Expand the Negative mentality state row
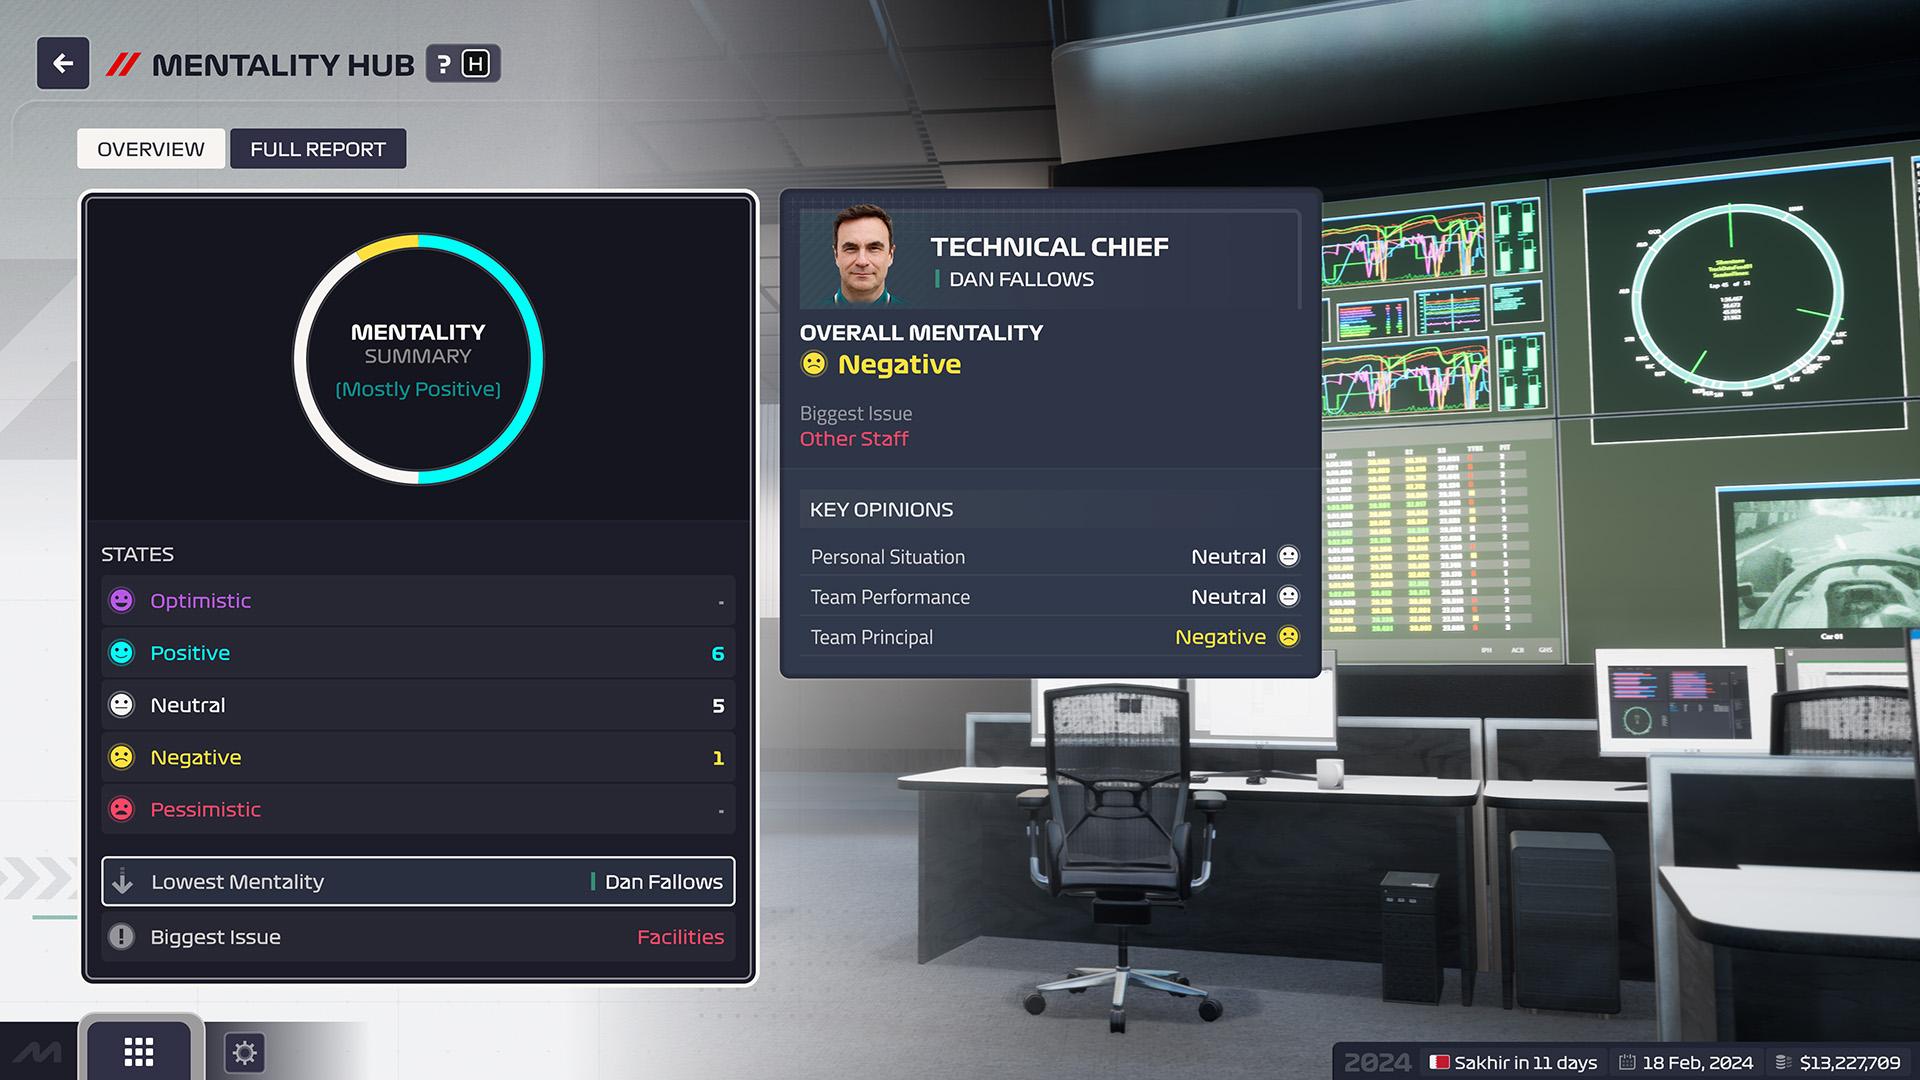1920x1080 pixels. point(417,756)
